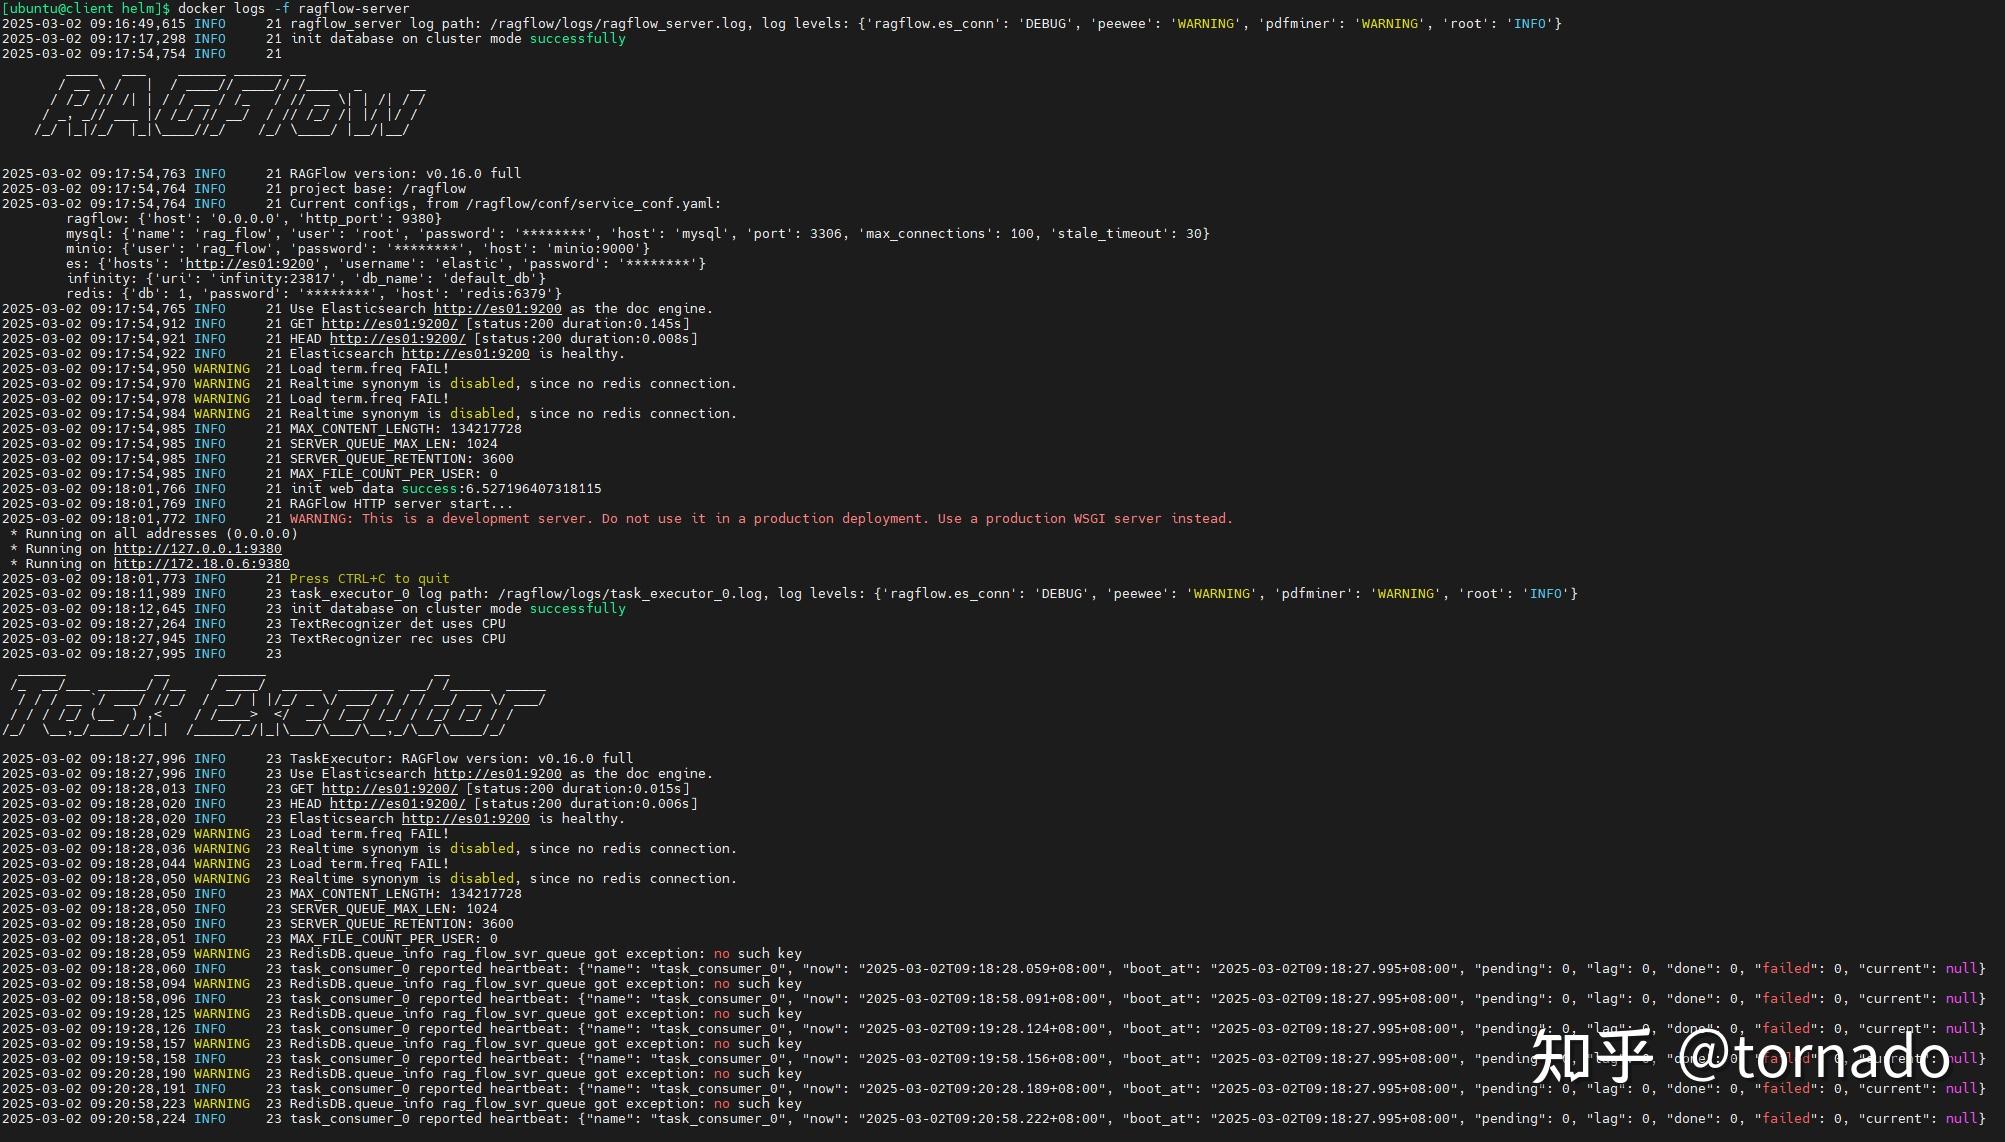Screen dimensions: 2005x1142
Task: Click the 'docker logs -f ragflow-server' command
Action: click(x=293, y=8)
